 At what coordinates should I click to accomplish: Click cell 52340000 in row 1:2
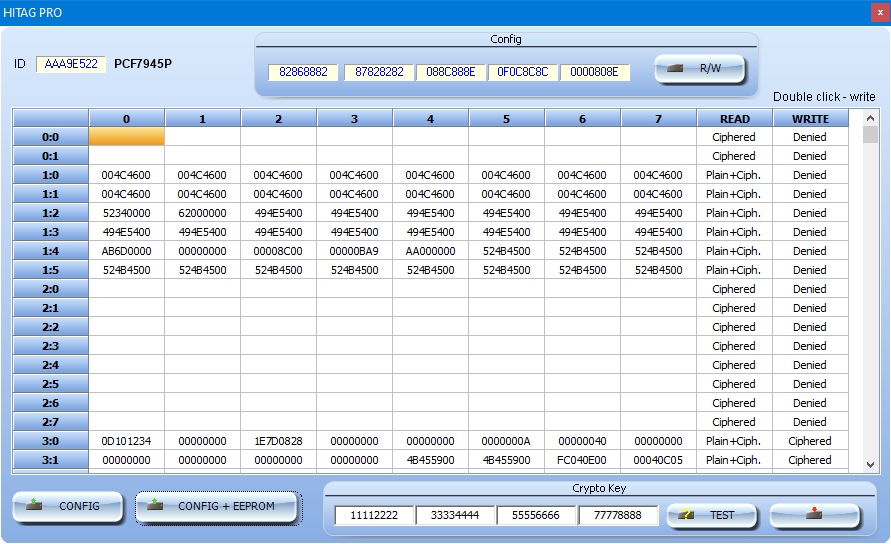point(127,213)
